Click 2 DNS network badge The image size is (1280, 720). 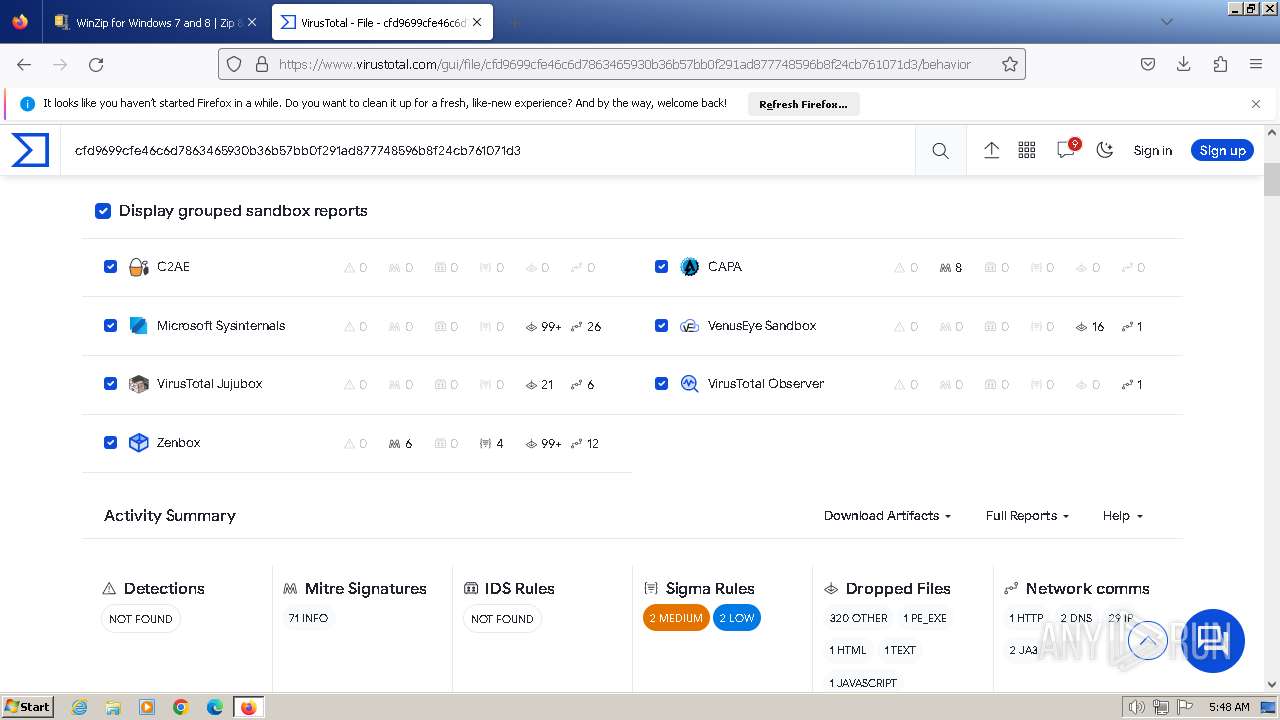(x=1076, y=618)
